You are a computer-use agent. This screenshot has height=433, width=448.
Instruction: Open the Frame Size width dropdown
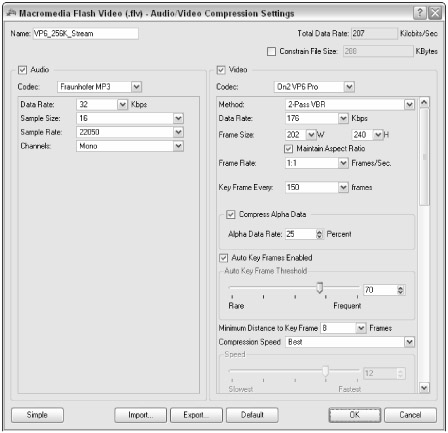[x=311, y=135]
